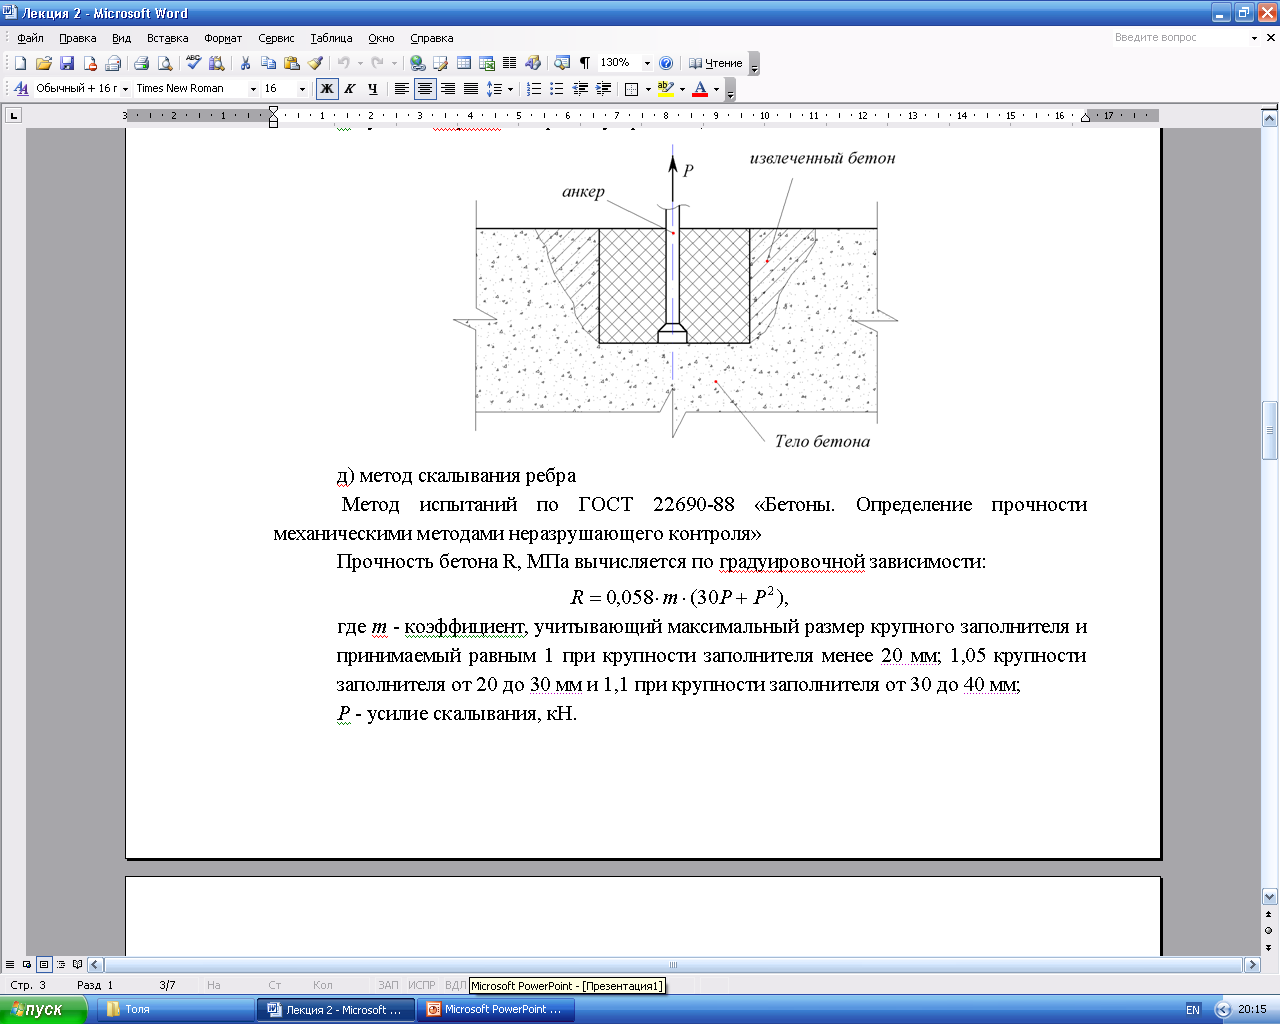Toggle the paragraph marks (¶) display

tap(585, 63)
